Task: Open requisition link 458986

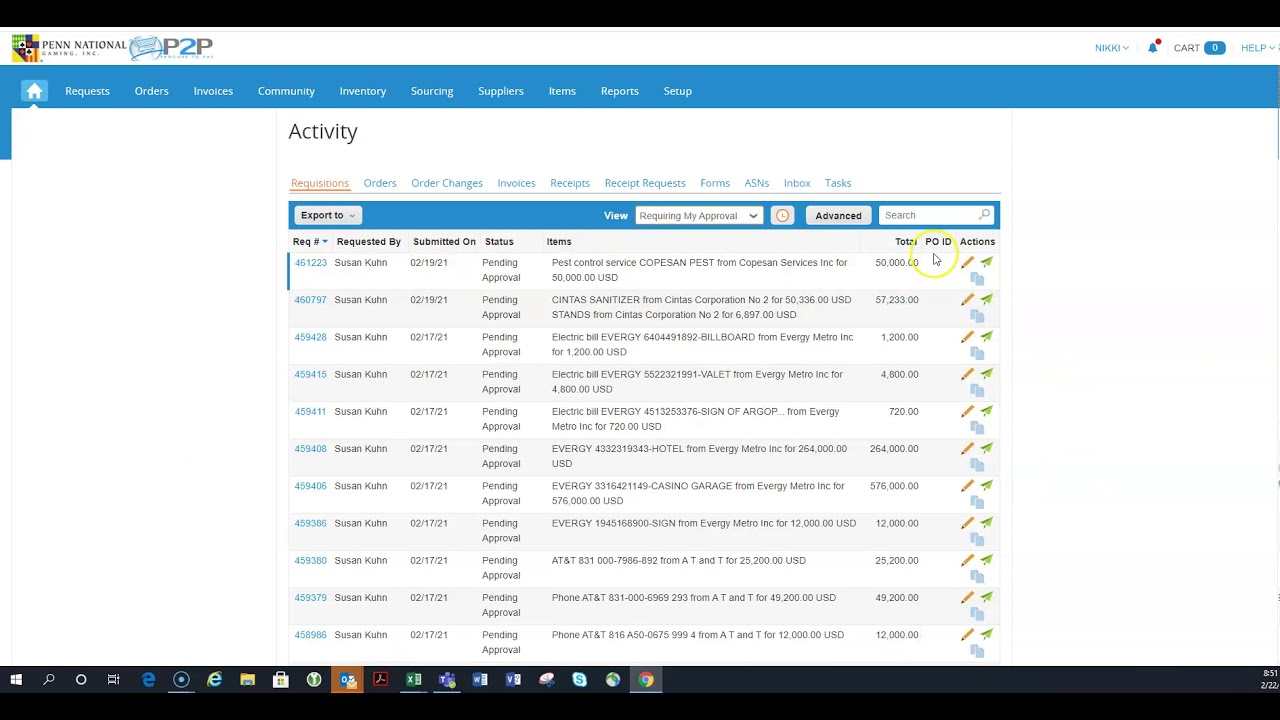Action: click(310, 635)
